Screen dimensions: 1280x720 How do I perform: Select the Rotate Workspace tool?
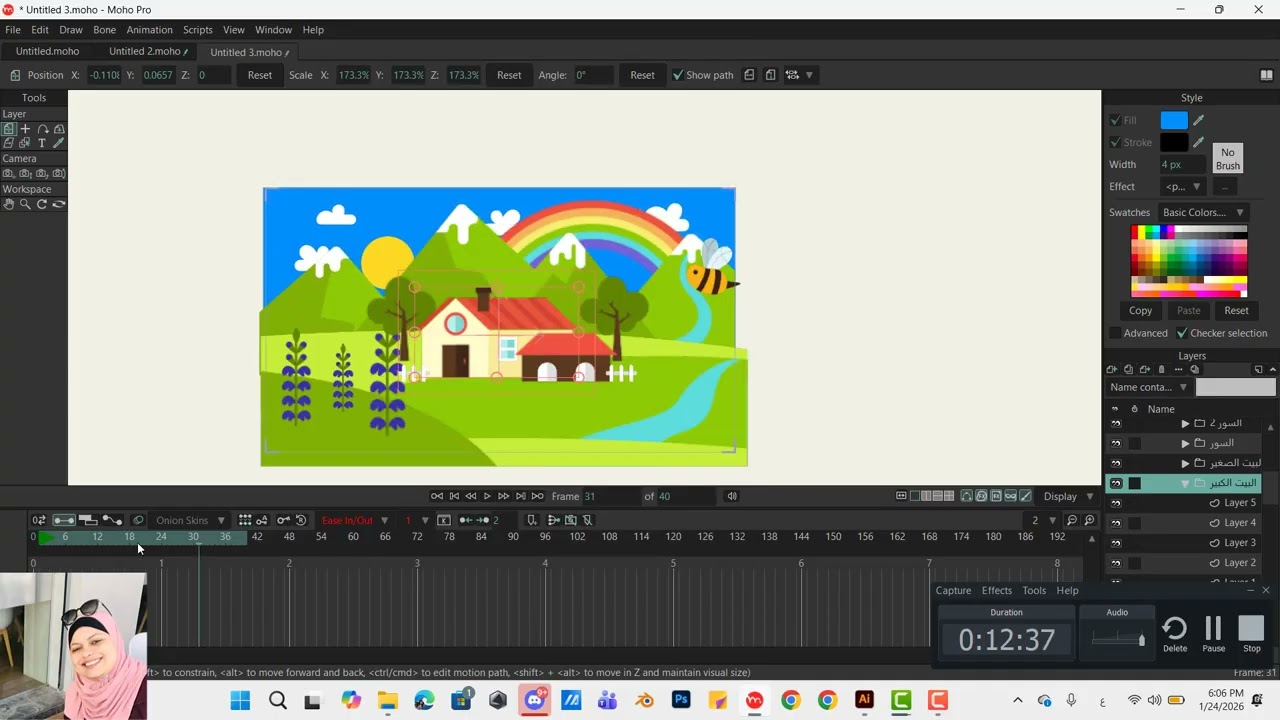coord(42,204)
